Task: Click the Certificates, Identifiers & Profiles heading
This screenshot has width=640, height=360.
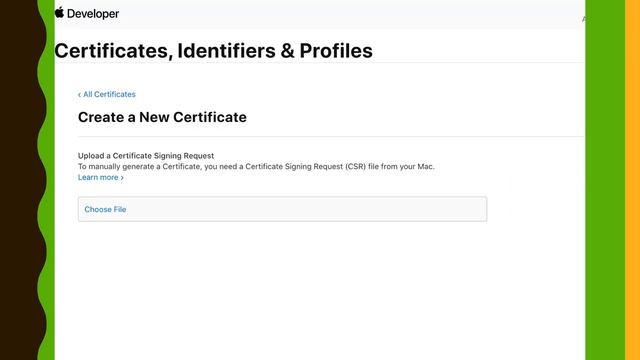Action: click(213, 51)
